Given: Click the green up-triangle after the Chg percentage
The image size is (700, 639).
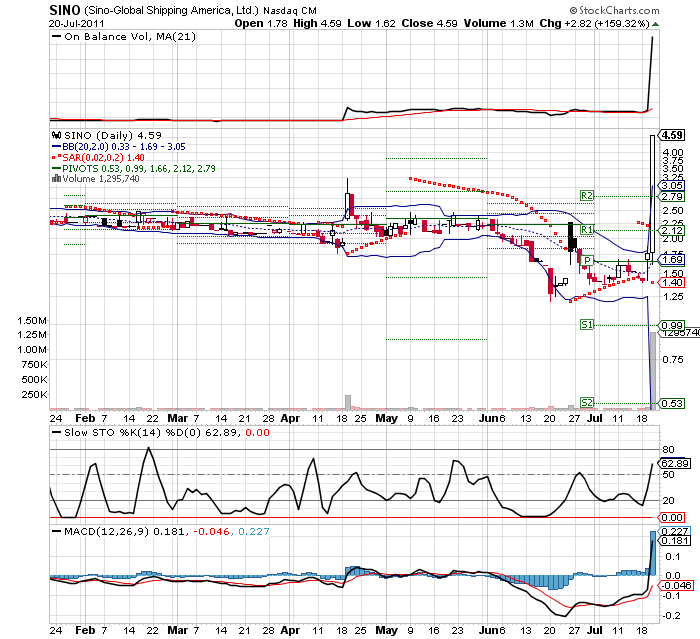Looking at the screenshot, I should pyautogui.click(x=655, y=24).
